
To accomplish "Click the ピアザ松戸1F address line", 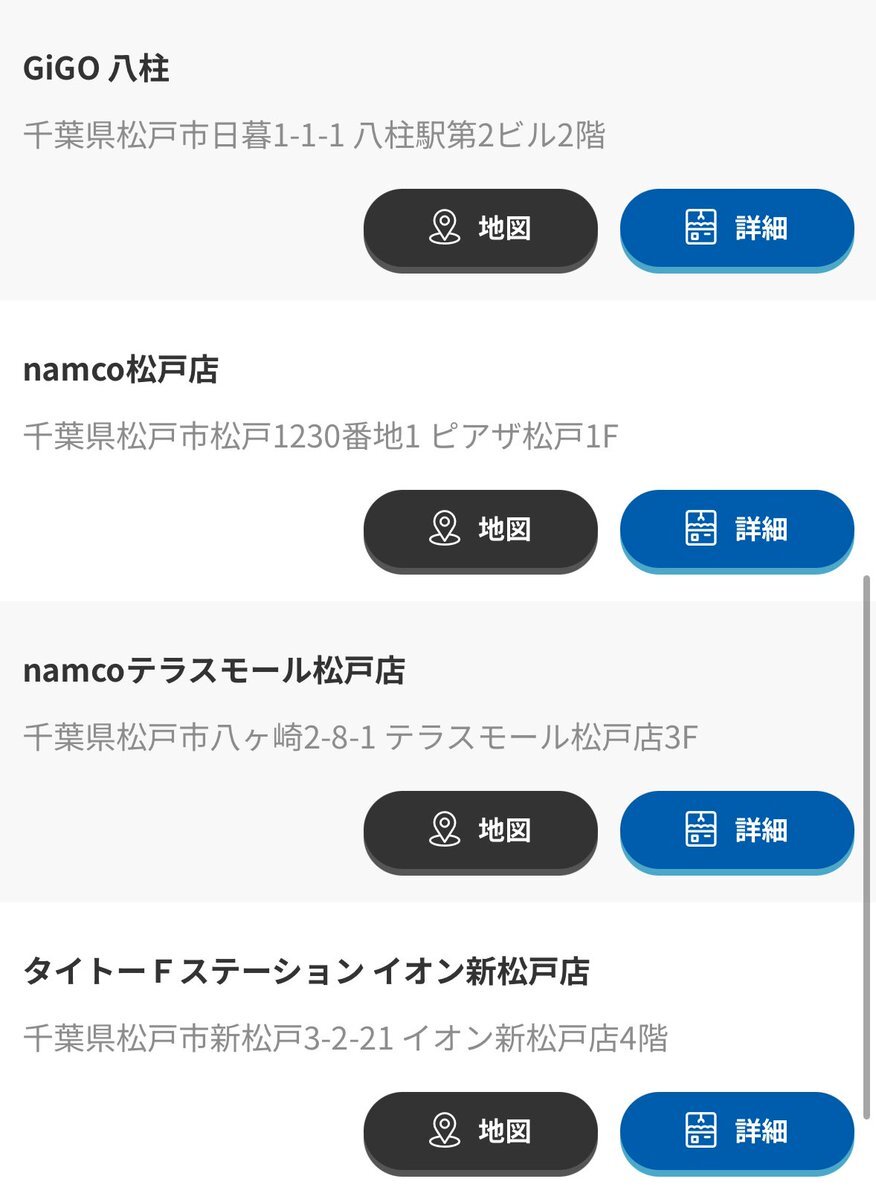I will click(320, 436).
